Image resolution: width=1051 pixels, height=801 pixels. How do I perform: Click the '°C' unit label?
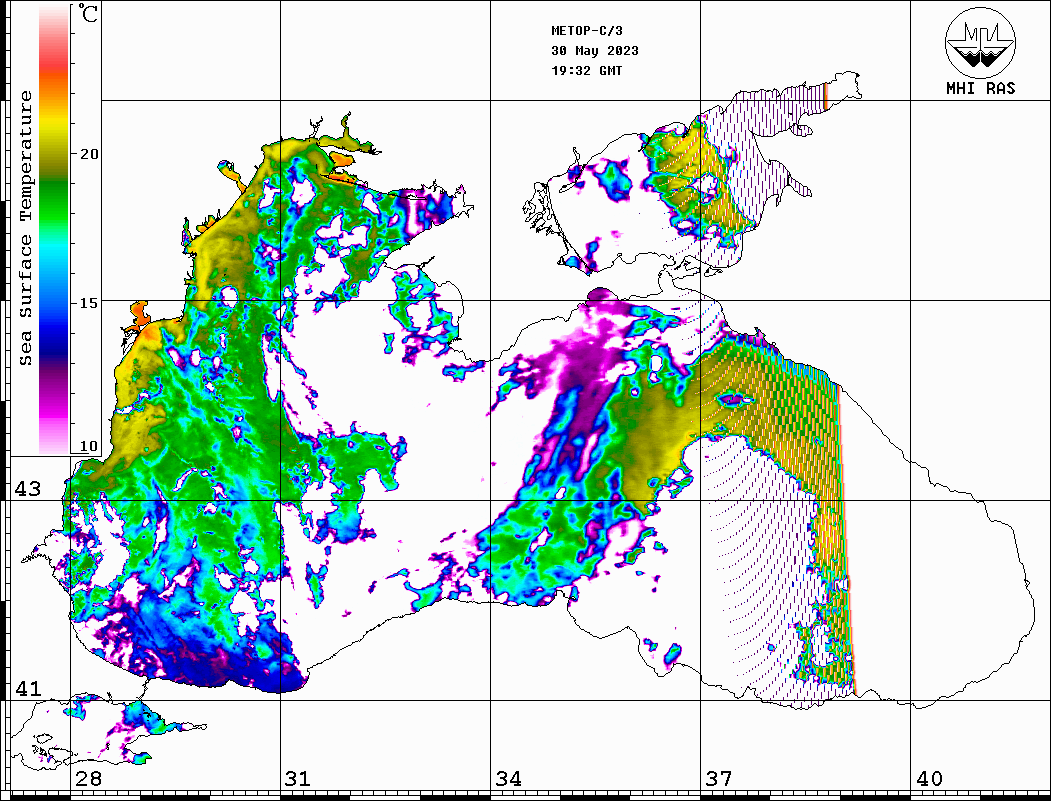(x=88, y=13)
